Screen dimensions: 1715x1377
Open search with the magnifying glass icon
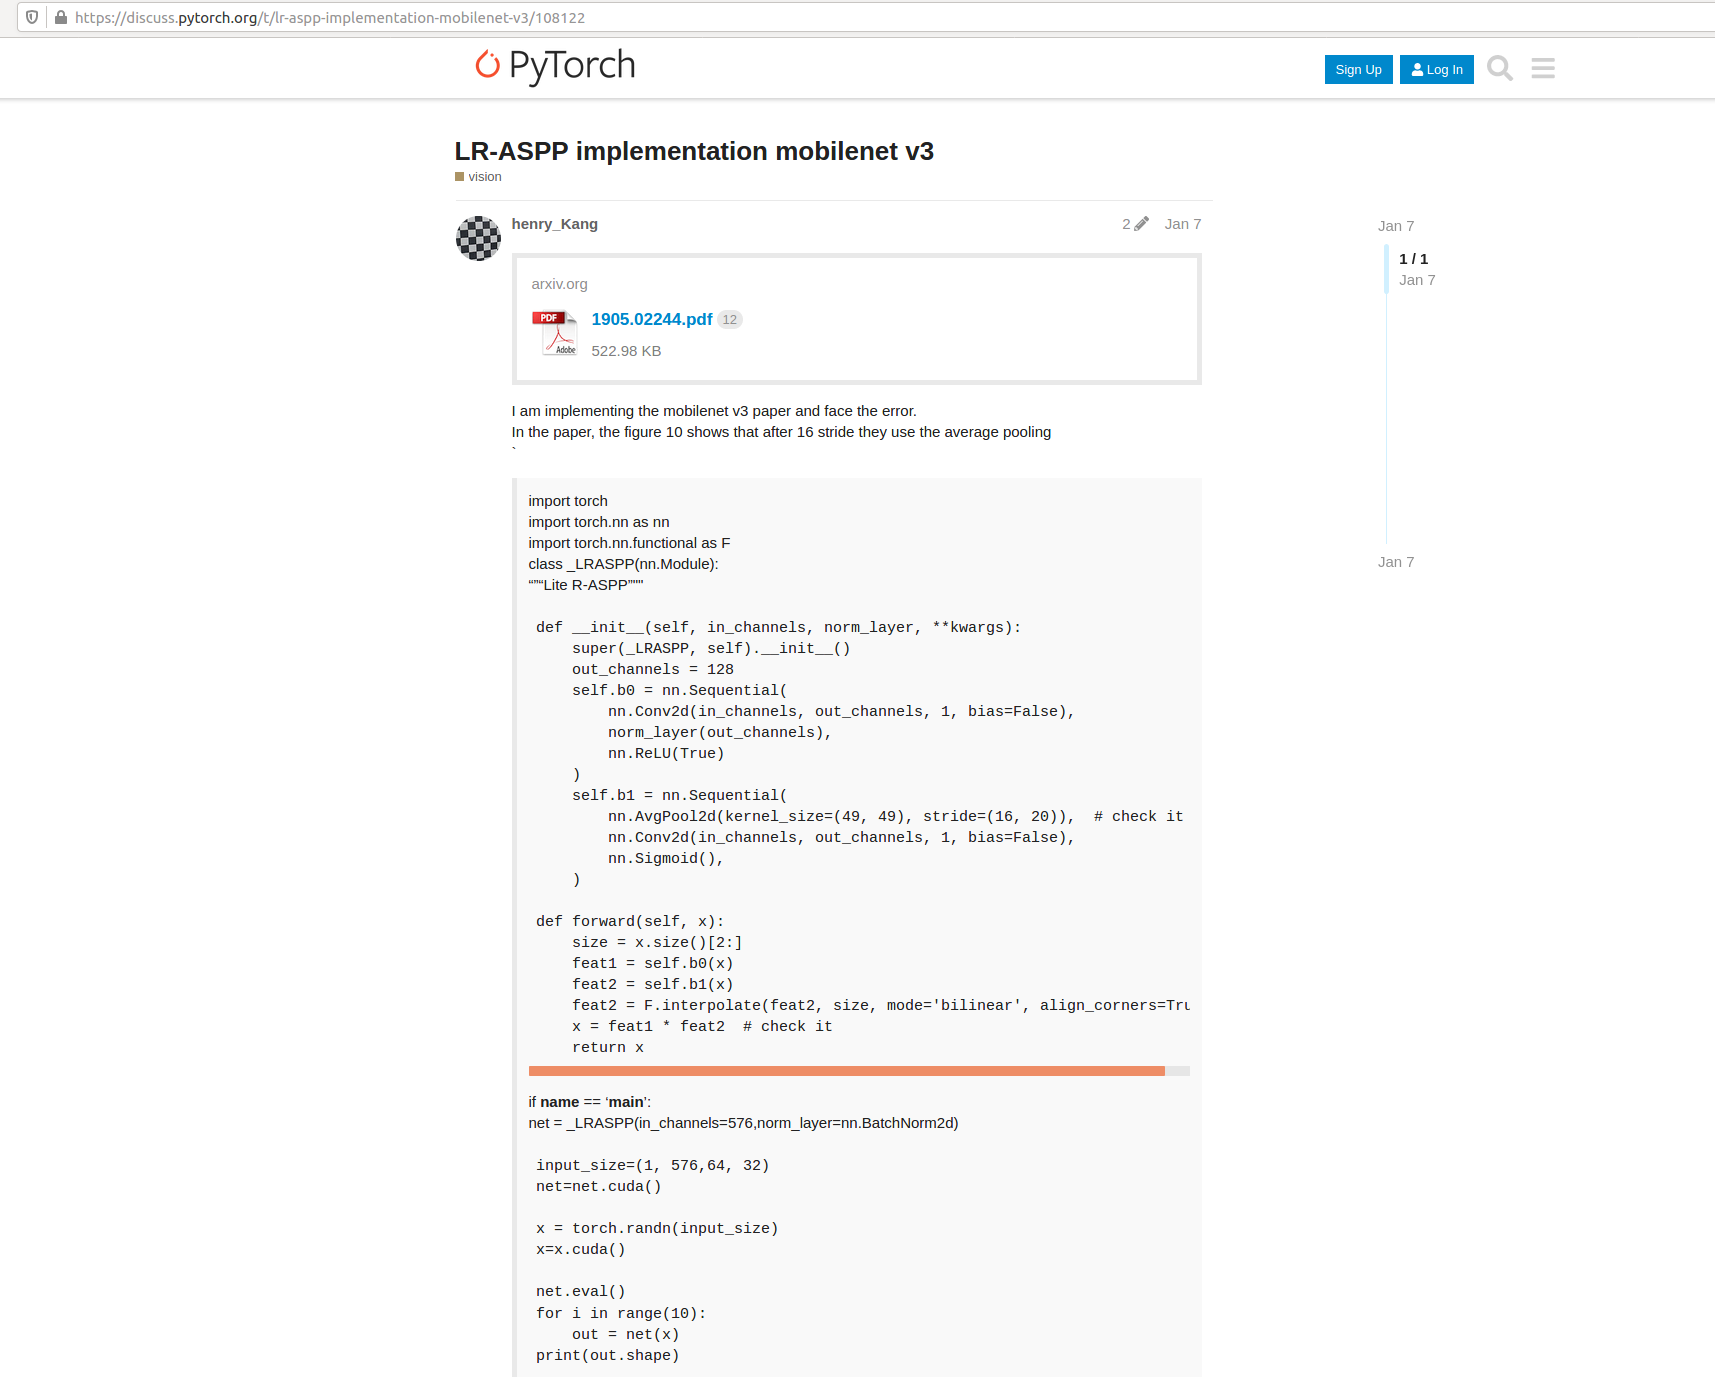pyautogui.click(x=1499, y=68)
